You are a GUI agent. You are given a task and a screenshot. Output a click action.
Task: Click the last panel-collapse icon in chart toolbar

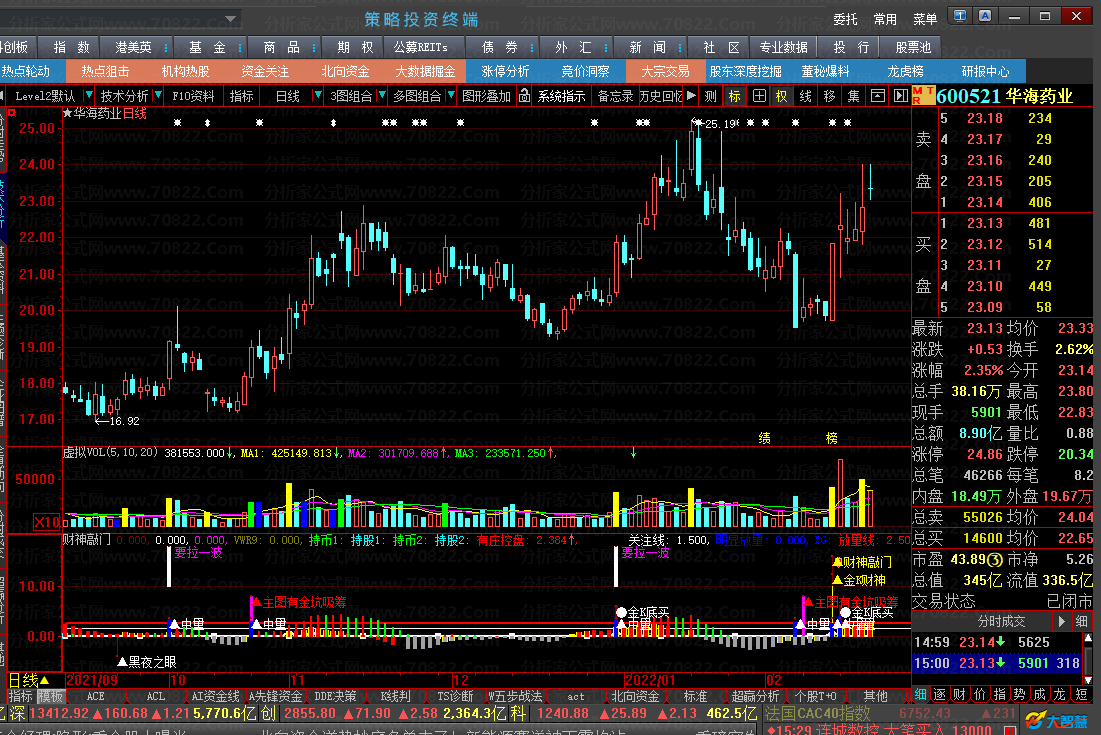point(901,96)
